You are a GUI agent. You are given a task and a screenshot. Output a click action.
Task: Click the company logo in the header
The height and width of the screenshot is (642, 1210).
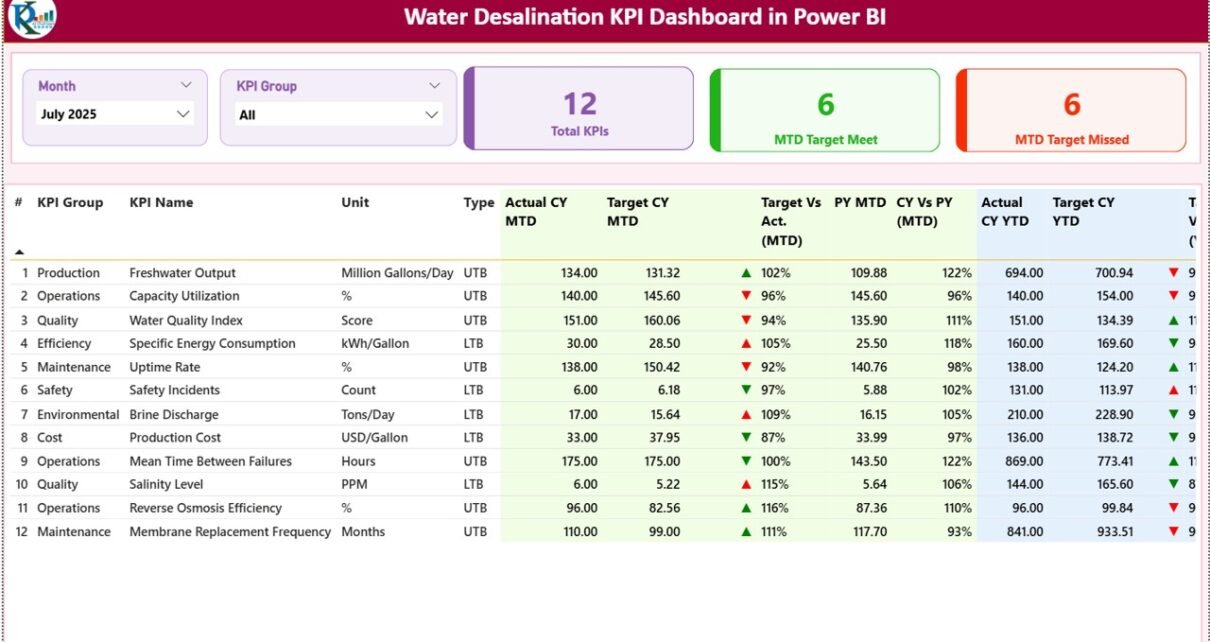(32, 18)
